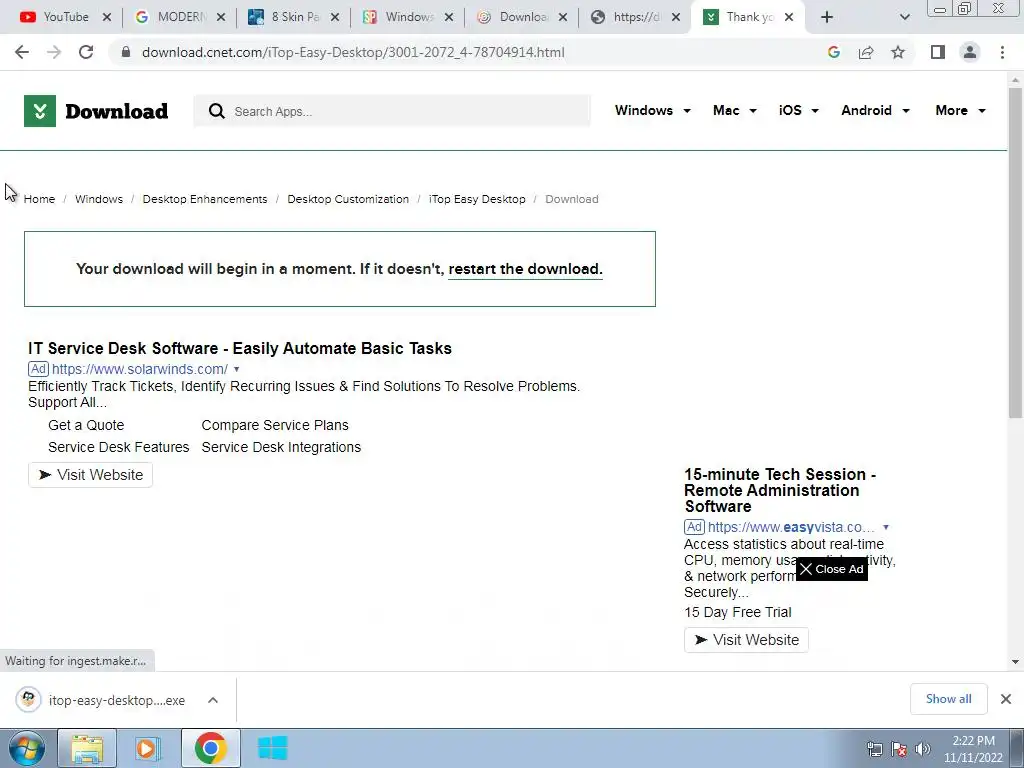Switch to the Downloa tab
1024x768 pixels.
515,17
